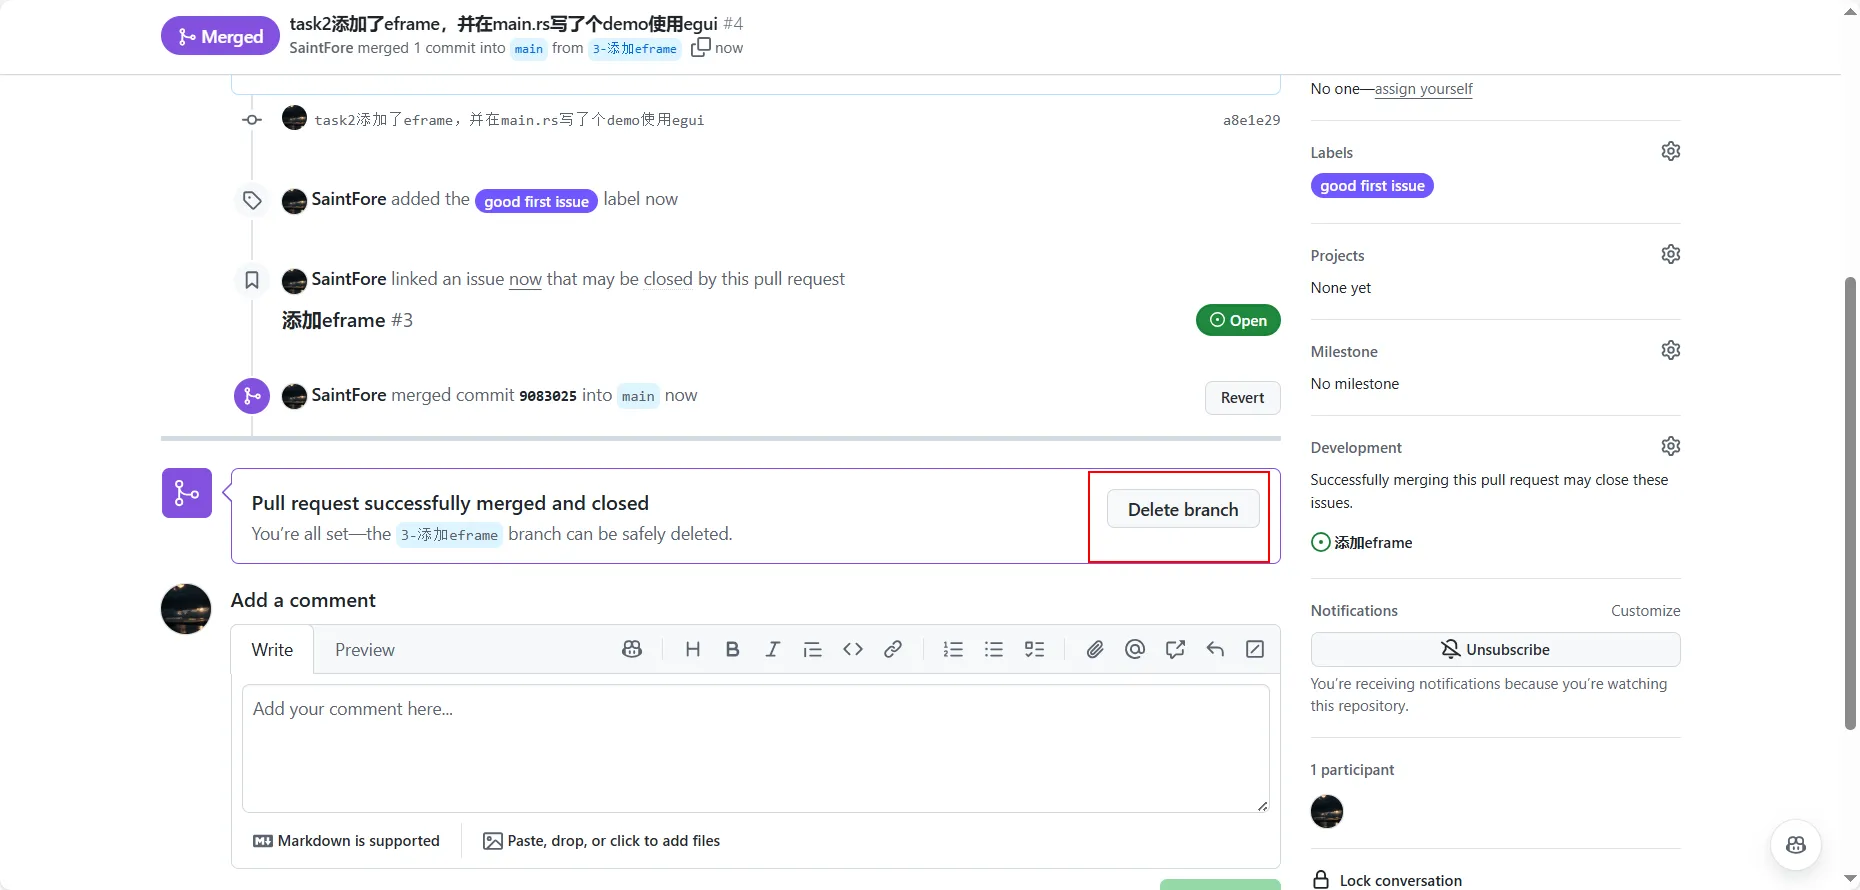Click the comment text area
1860x890 pixels.
755,748
